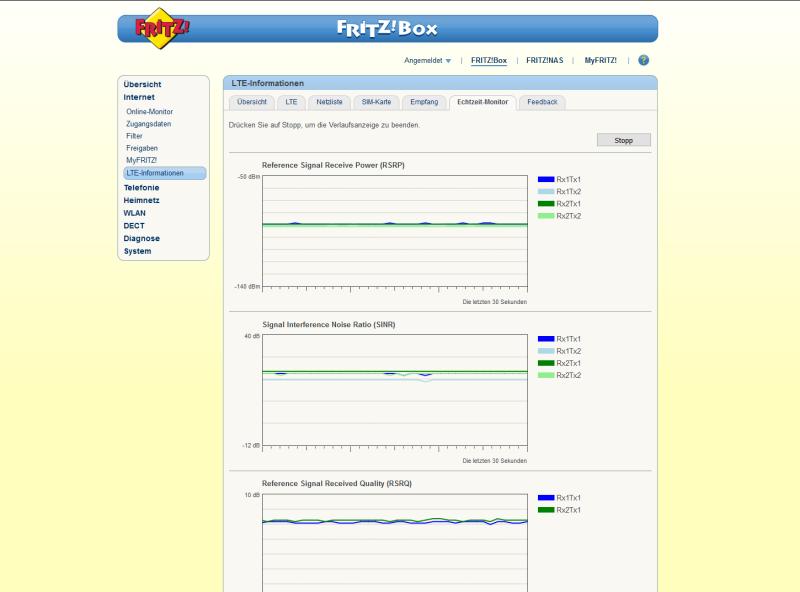The width and height of the screenshot is (800, 592).
Task: Click the SINR Rx2Tx2 light green swatch
Action: 546,375
